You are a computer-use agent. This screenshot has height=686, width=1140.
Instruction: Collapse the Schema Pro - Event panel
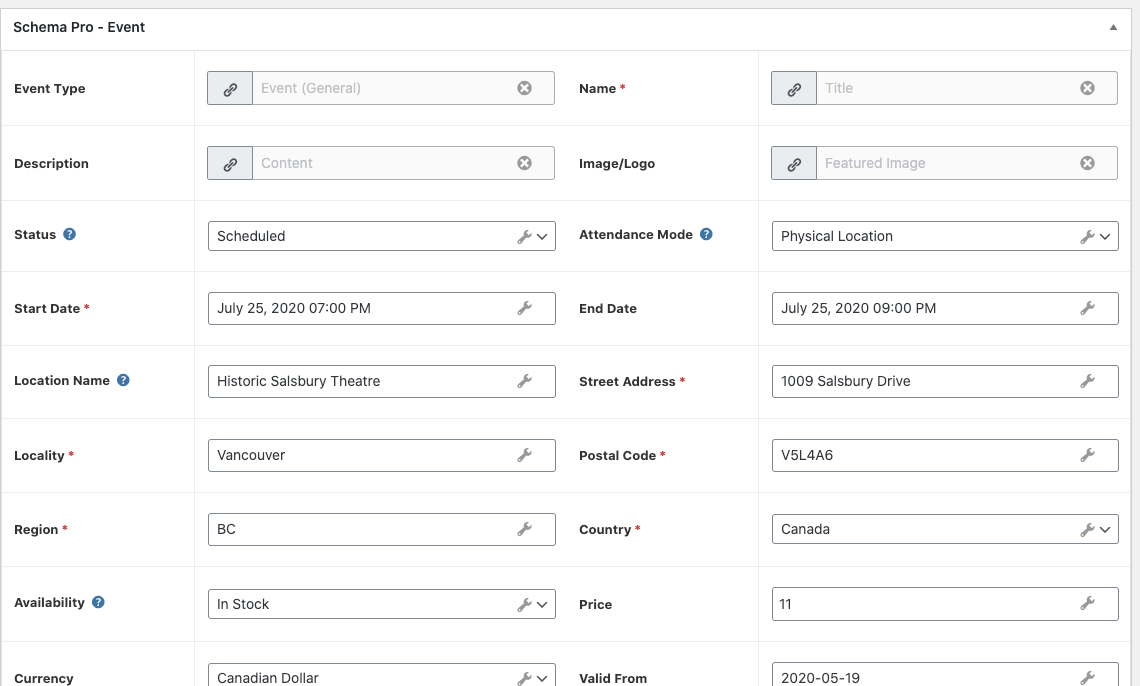(x=1113, y=28)
